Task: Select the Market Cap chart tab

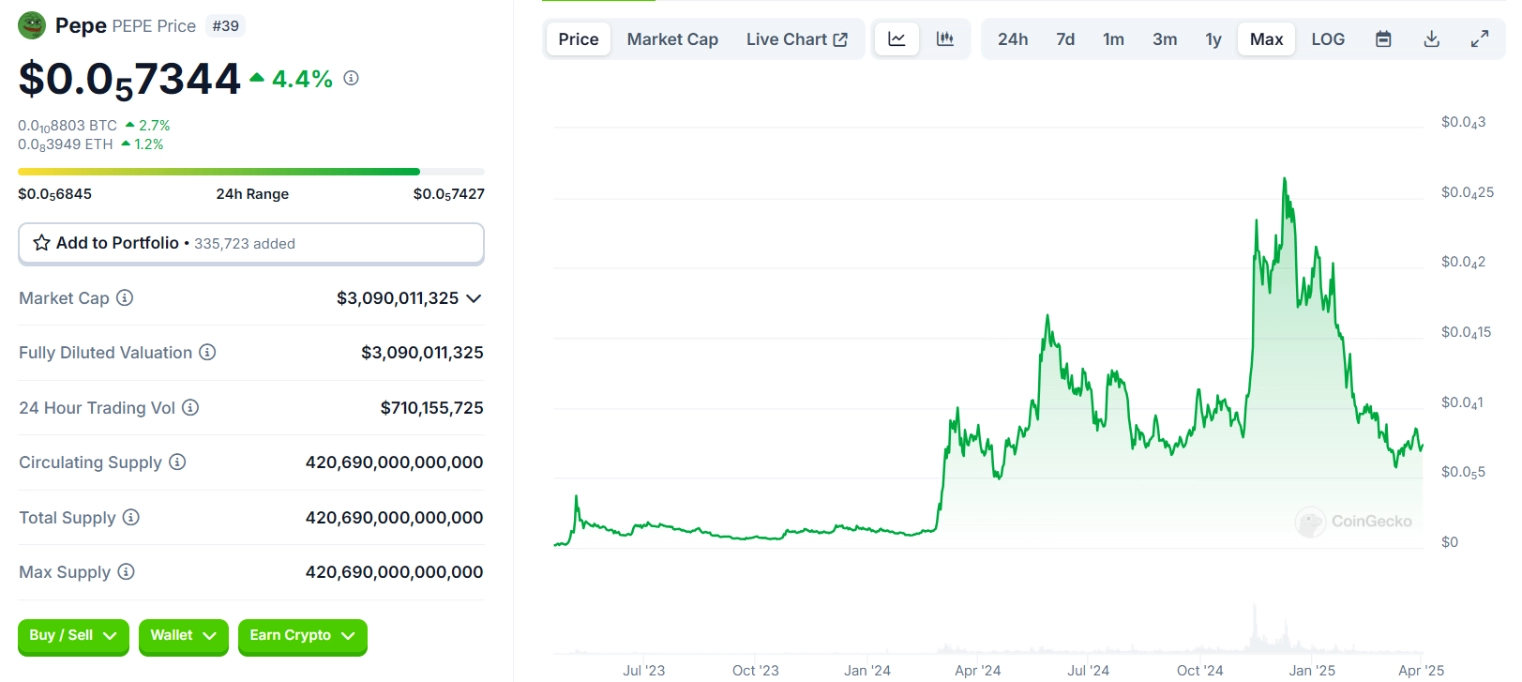Action: 673,39
